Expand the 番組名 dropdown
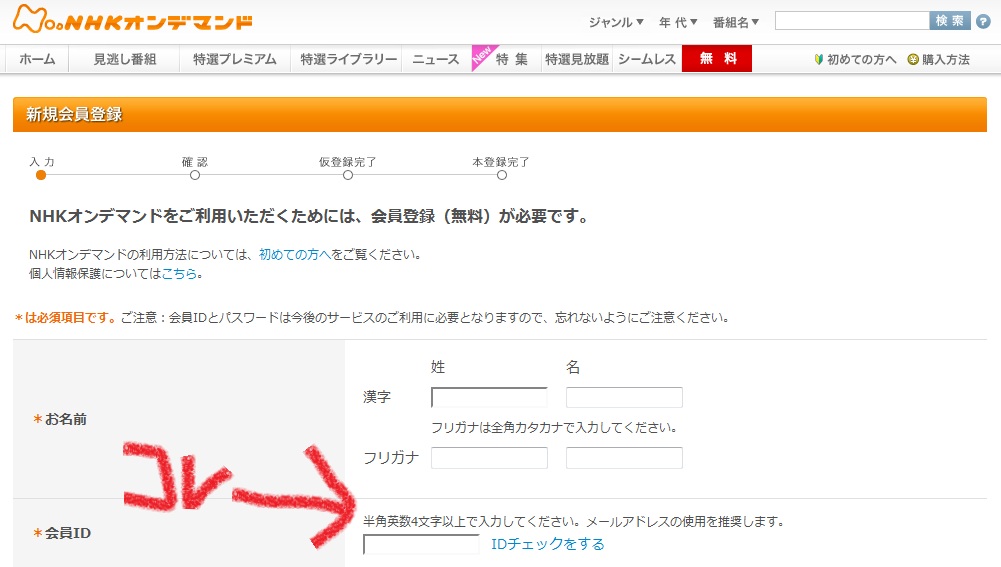Screen dimensions: 1001x567 coord(736,22)
